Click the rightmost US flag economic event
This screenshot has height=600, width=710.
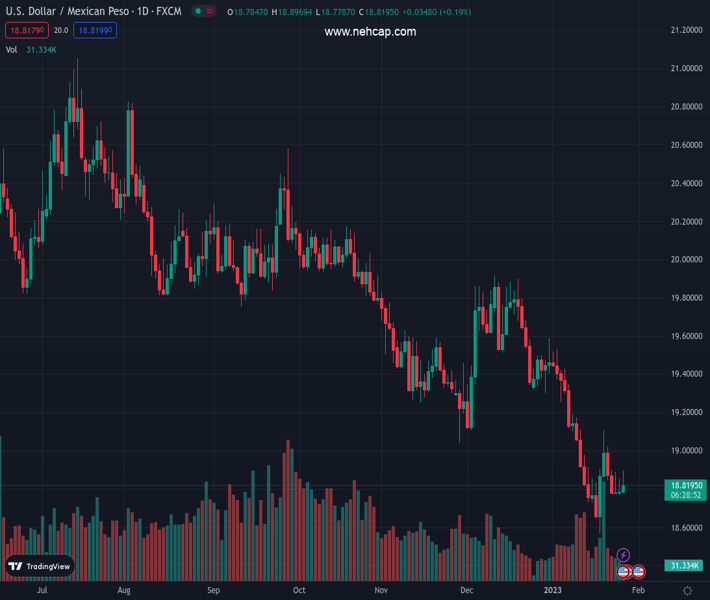(x=638, y=571)
